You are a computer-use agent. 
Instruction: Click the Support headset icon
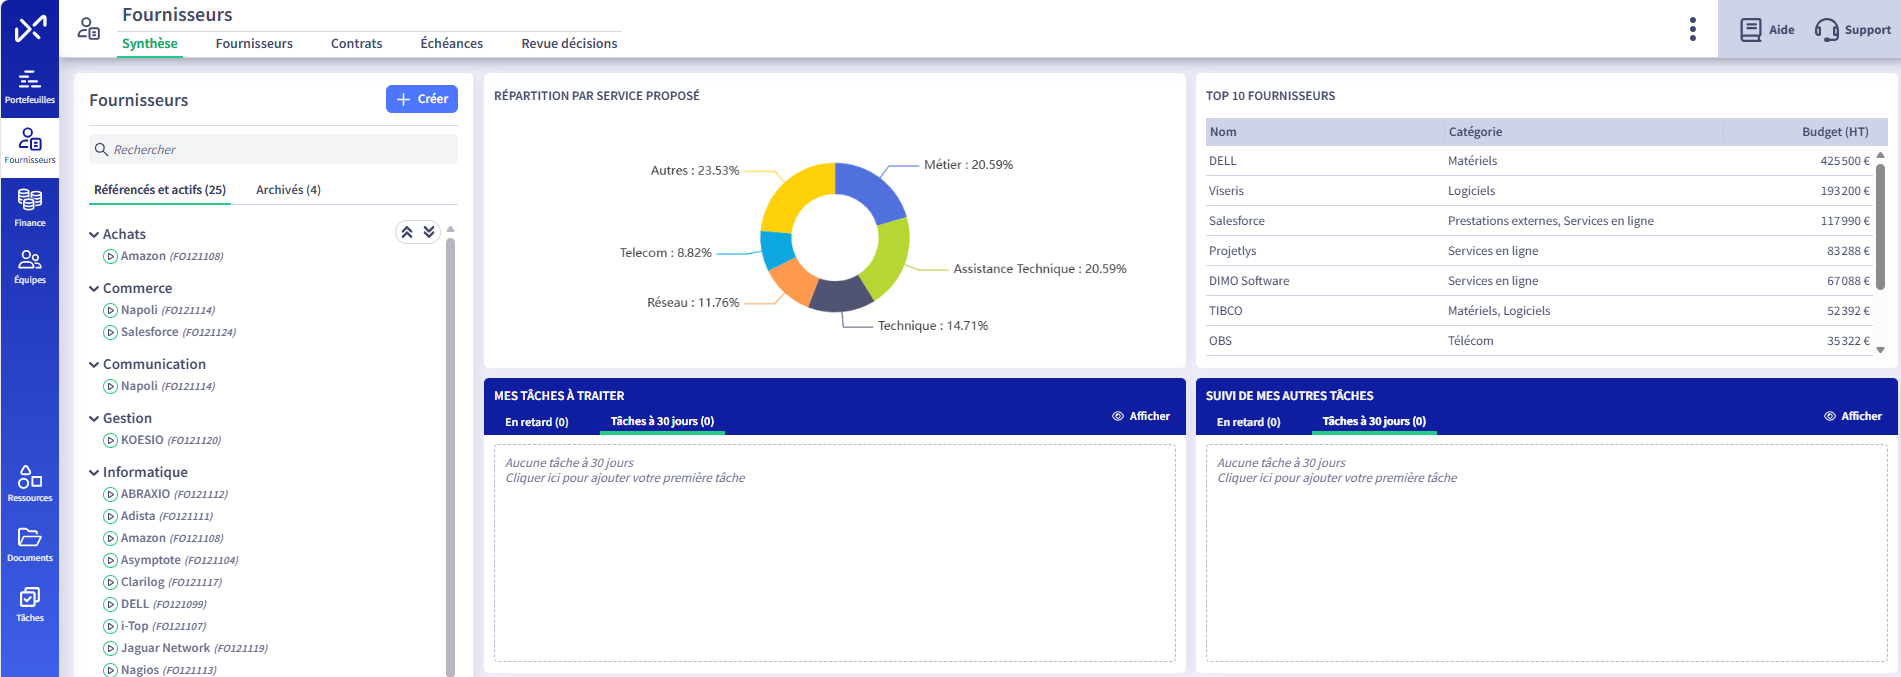click(1826, 30)
